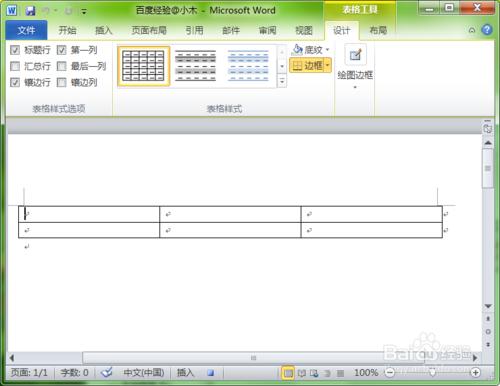Enable the Last Column (最后一列) checkbox
This screenshot has height=386, width=500.
click(x=61, y=66)
